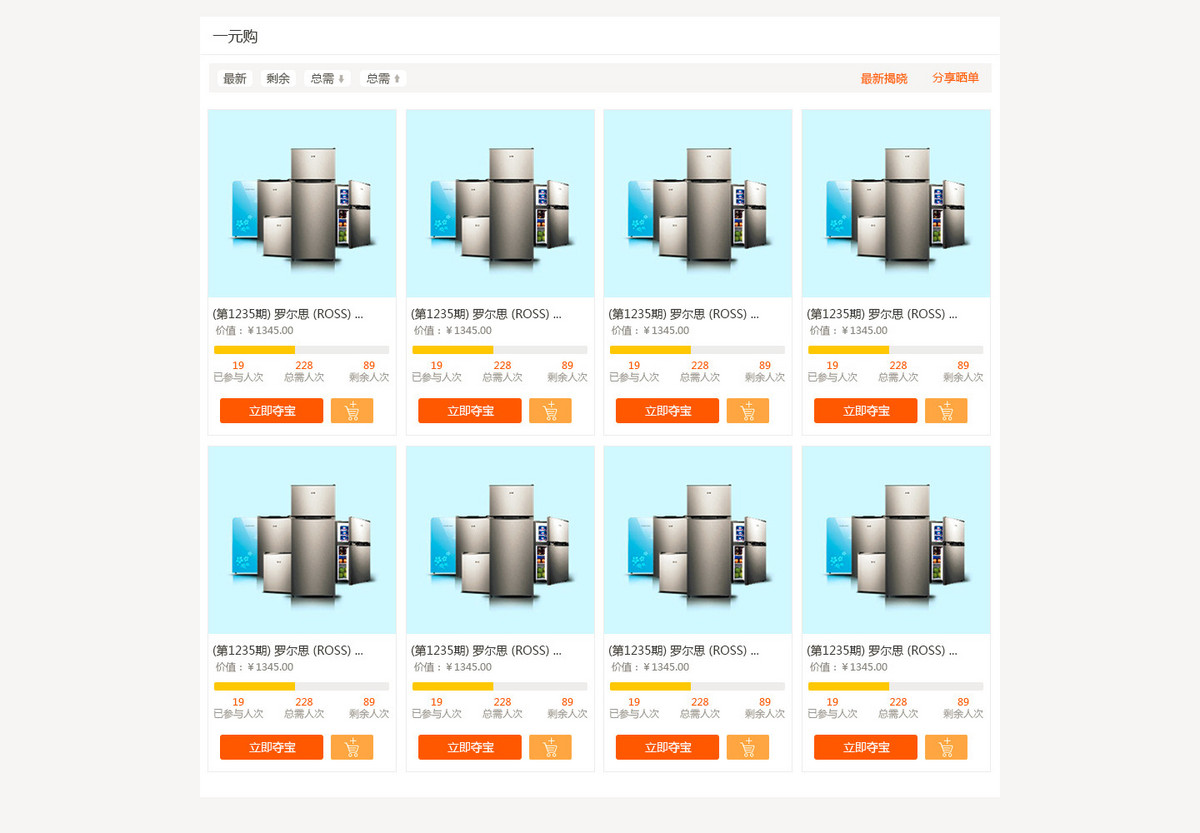Add first product in top row to cart
The height and width of the screenshot is (833, 1200).
coord(352,411)
